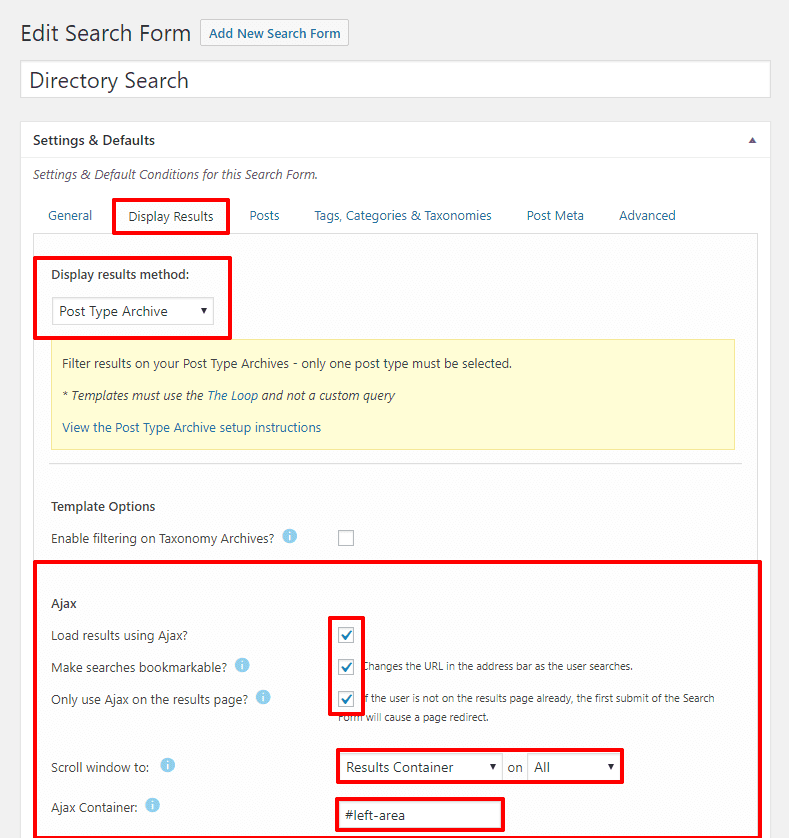Uncheck Only use Ajax on the results page

click(345, 698)
